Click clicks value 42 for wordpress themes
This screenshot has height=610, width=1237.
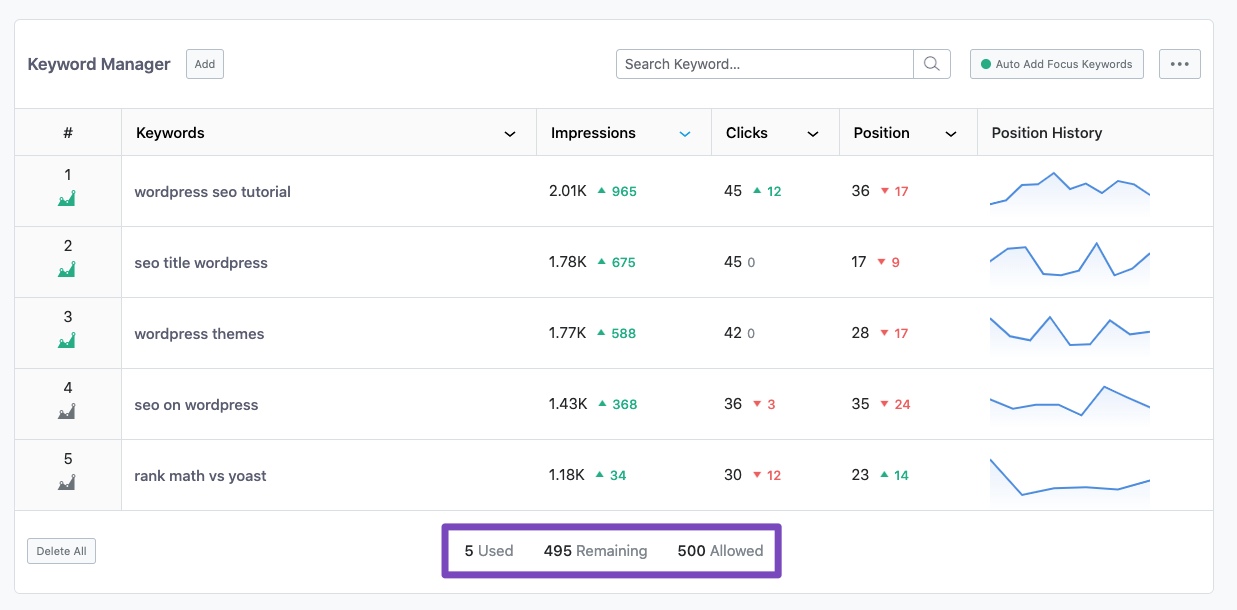(x=733, y=333)
